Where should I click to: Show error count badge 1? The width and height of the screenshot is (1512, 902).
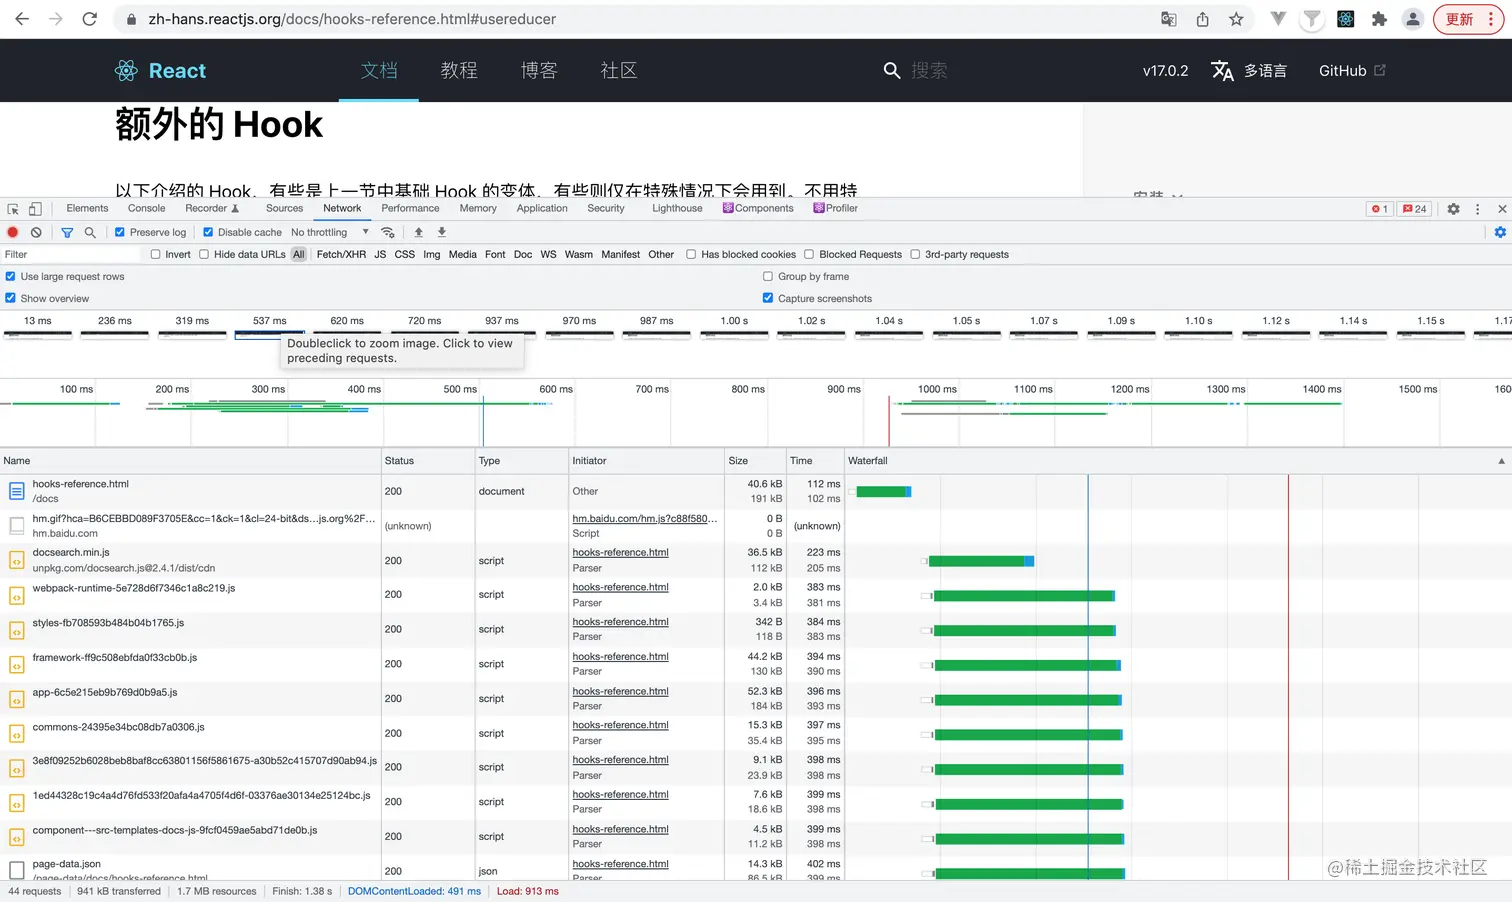tap(1380, 209)
